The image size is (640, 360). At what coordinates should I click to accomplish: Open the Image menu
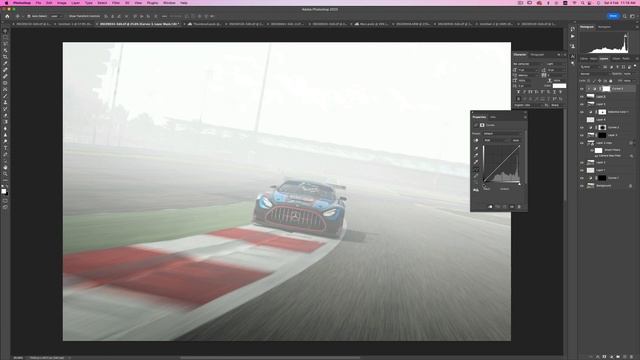point(62,3)
